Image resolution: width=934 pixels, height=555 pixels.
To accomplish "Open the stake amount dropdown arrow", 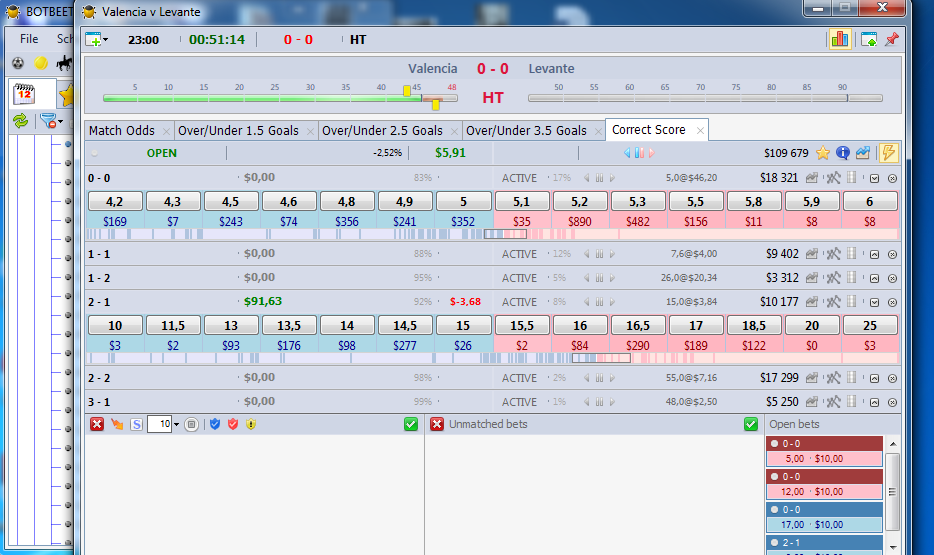I will 176,425.
